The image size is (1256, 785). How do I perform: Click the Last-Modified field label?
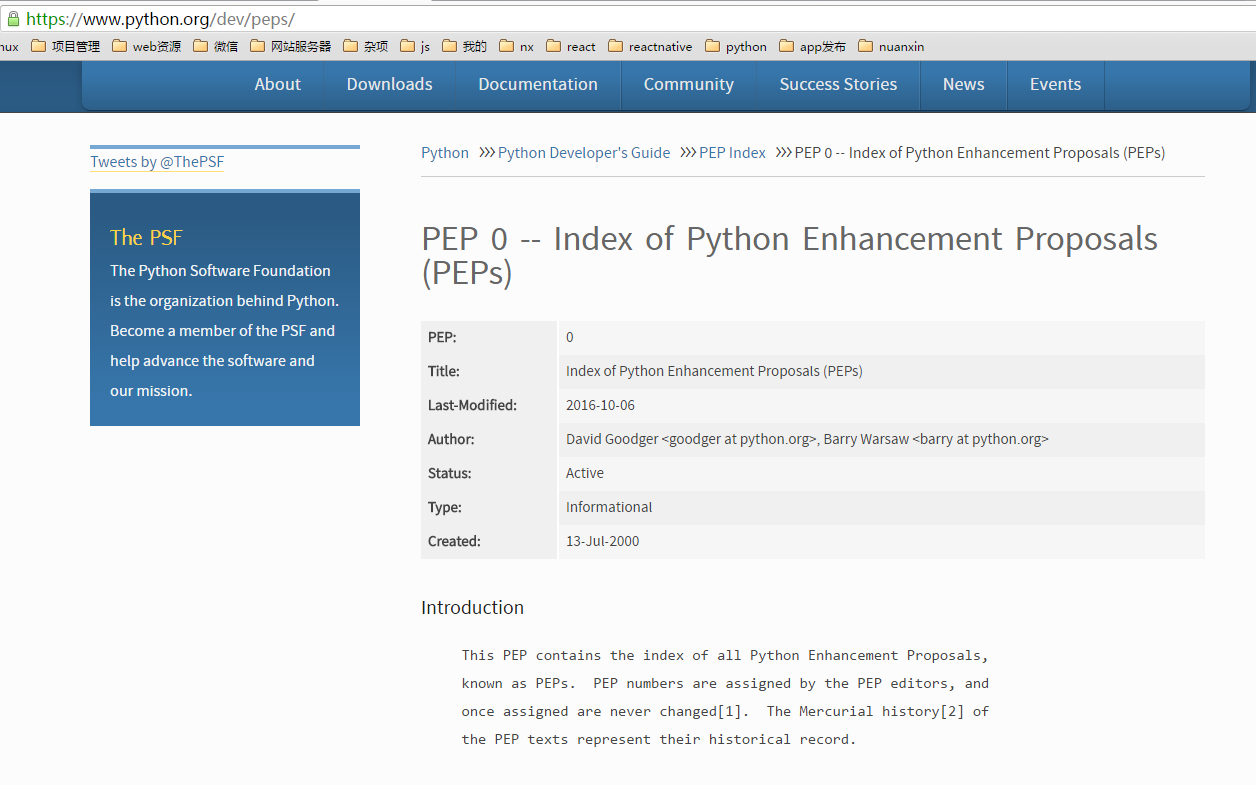pyautogui.click(x=472, y=405)
